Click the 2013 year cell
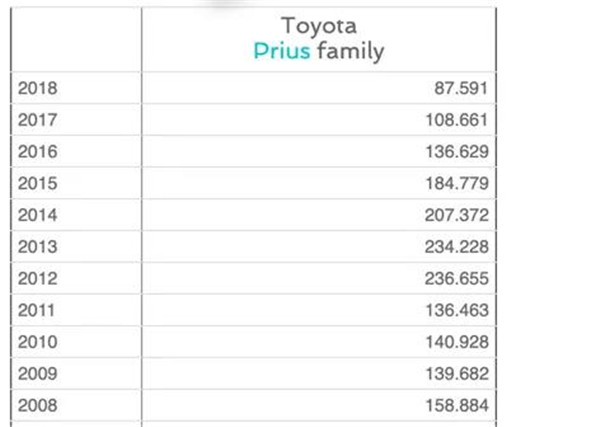 tap(38, 247)
